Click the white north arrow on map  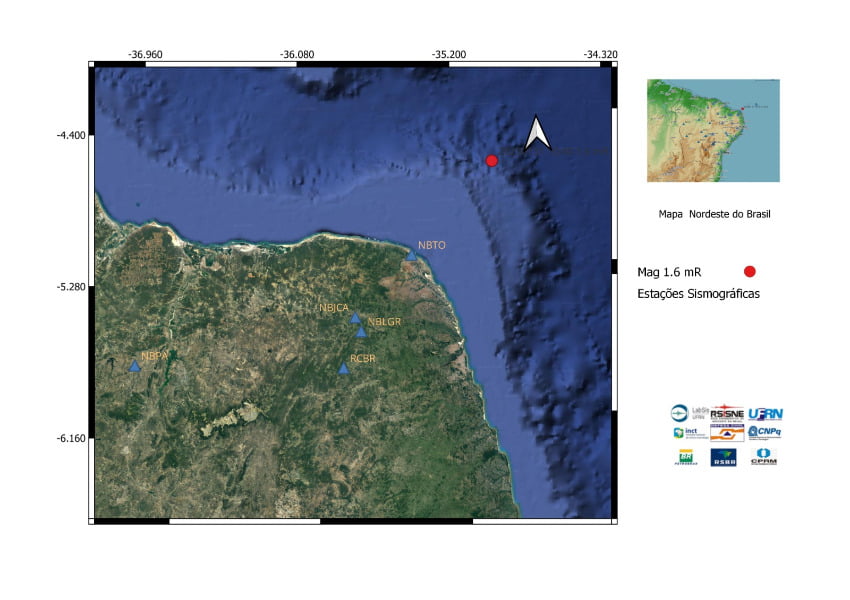(x=537, y=133)
